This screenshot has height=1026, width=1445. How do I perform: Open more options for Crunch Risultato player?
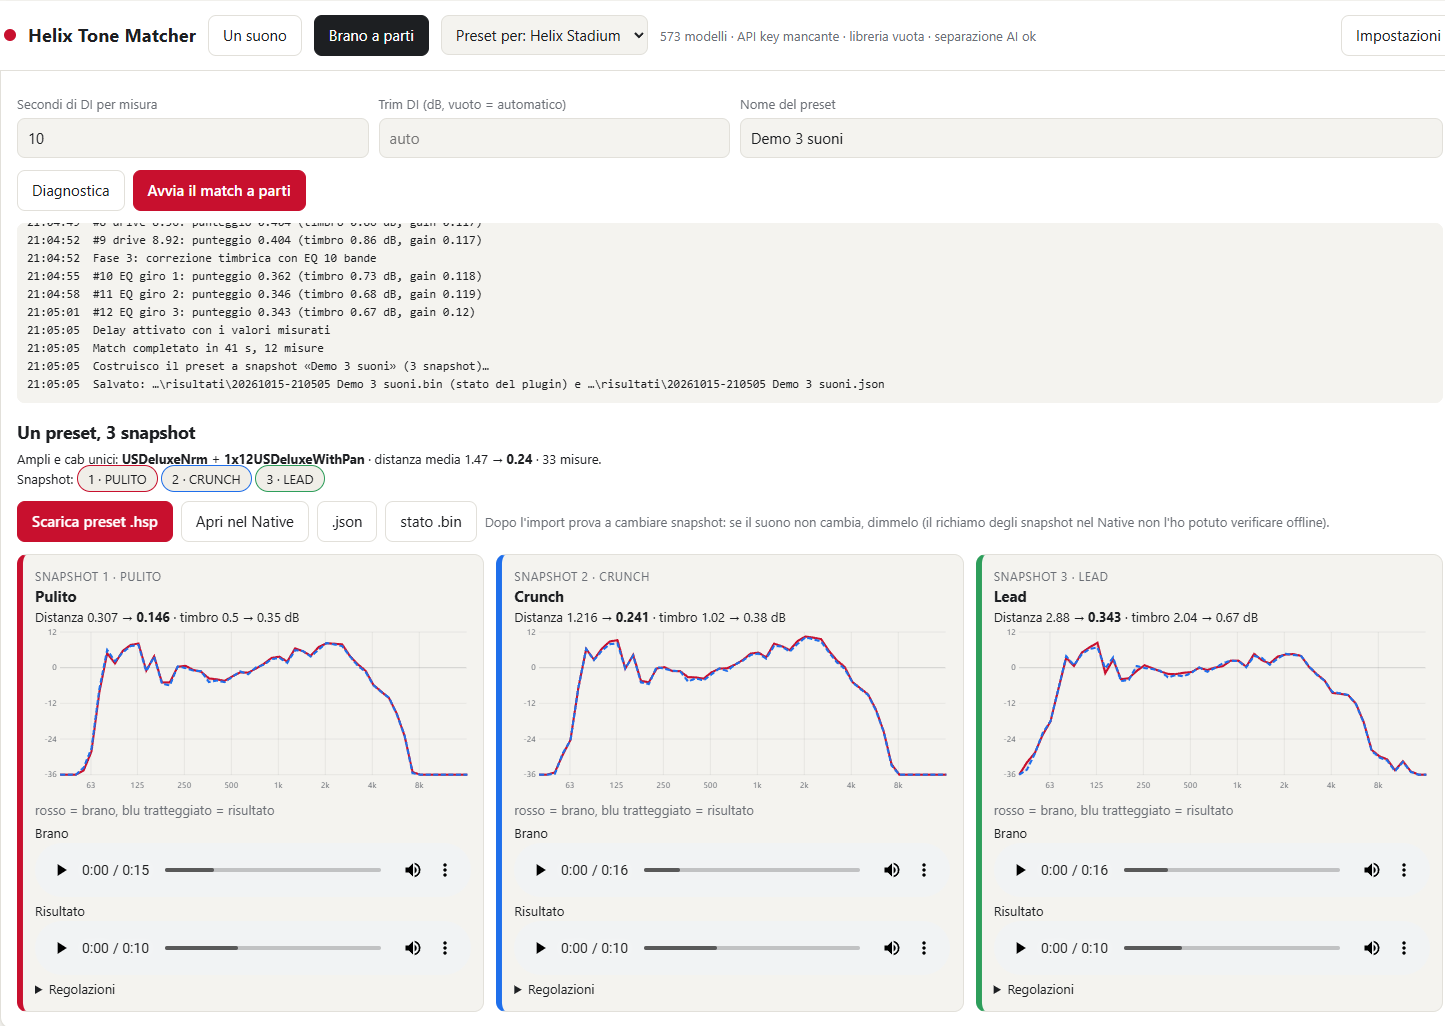point(924,948)
